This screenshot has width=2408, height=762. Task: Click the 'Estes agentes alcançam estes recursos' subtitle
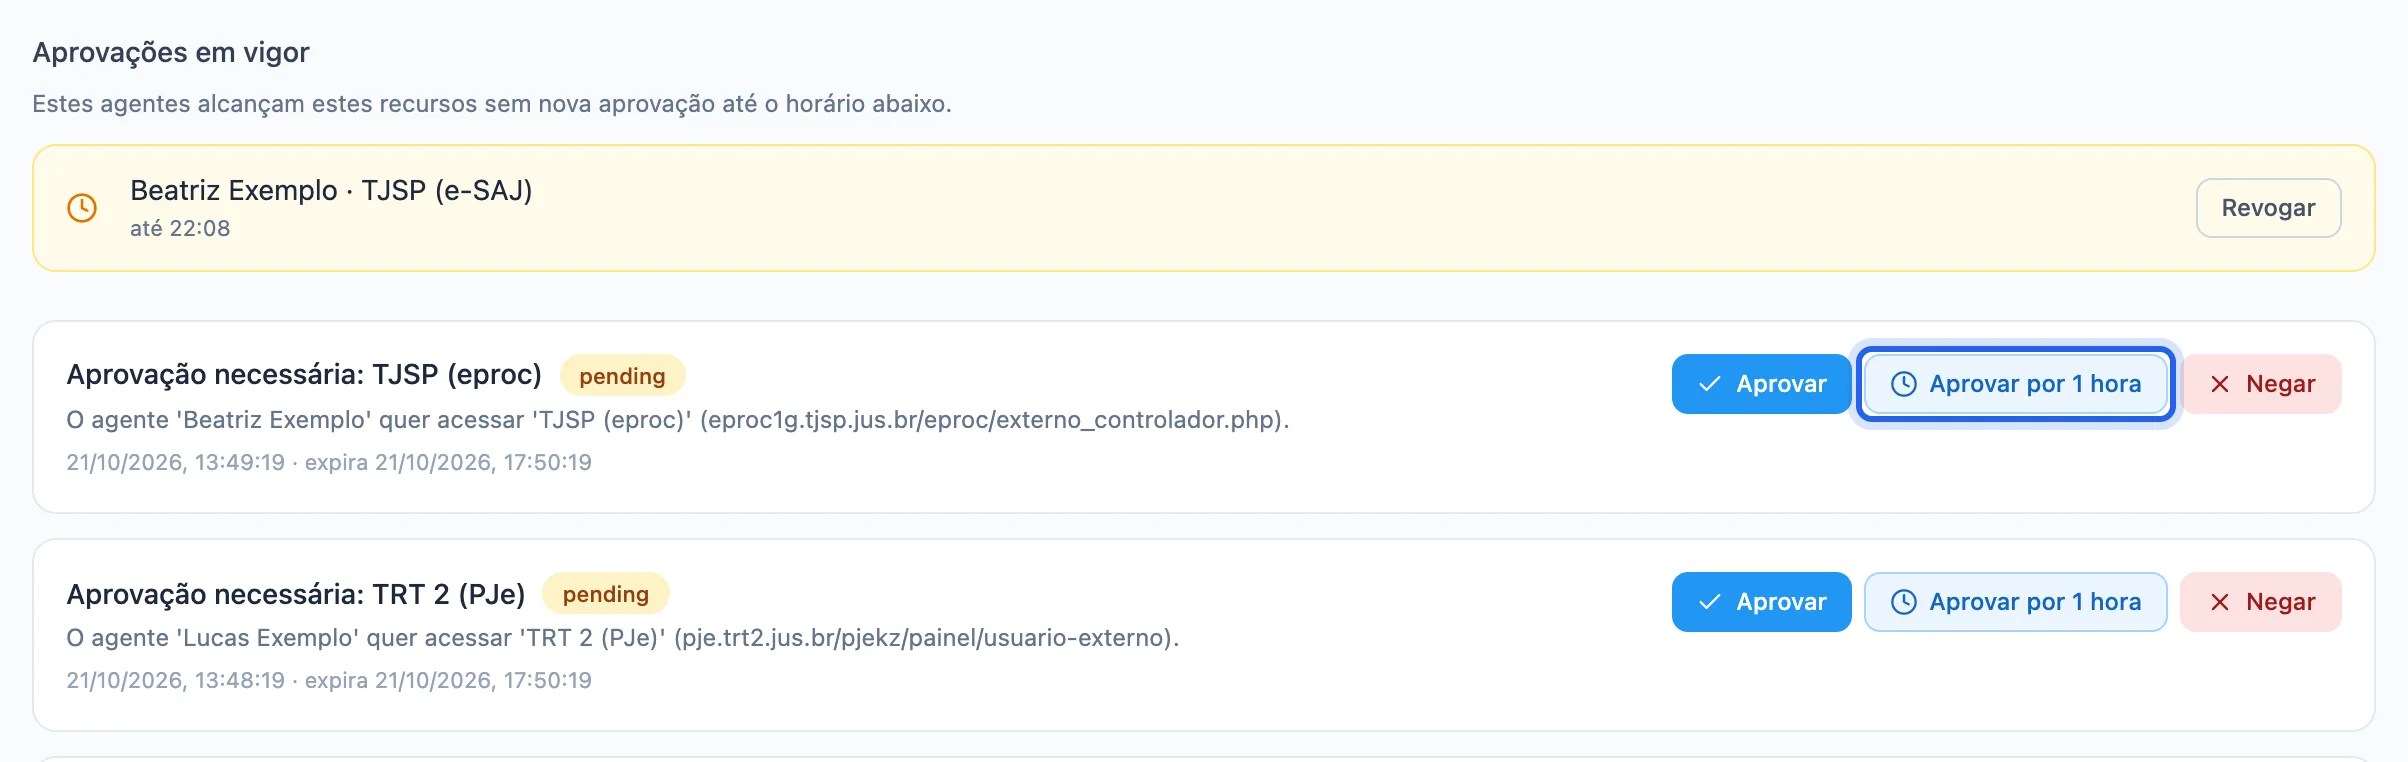coord(492,104)
